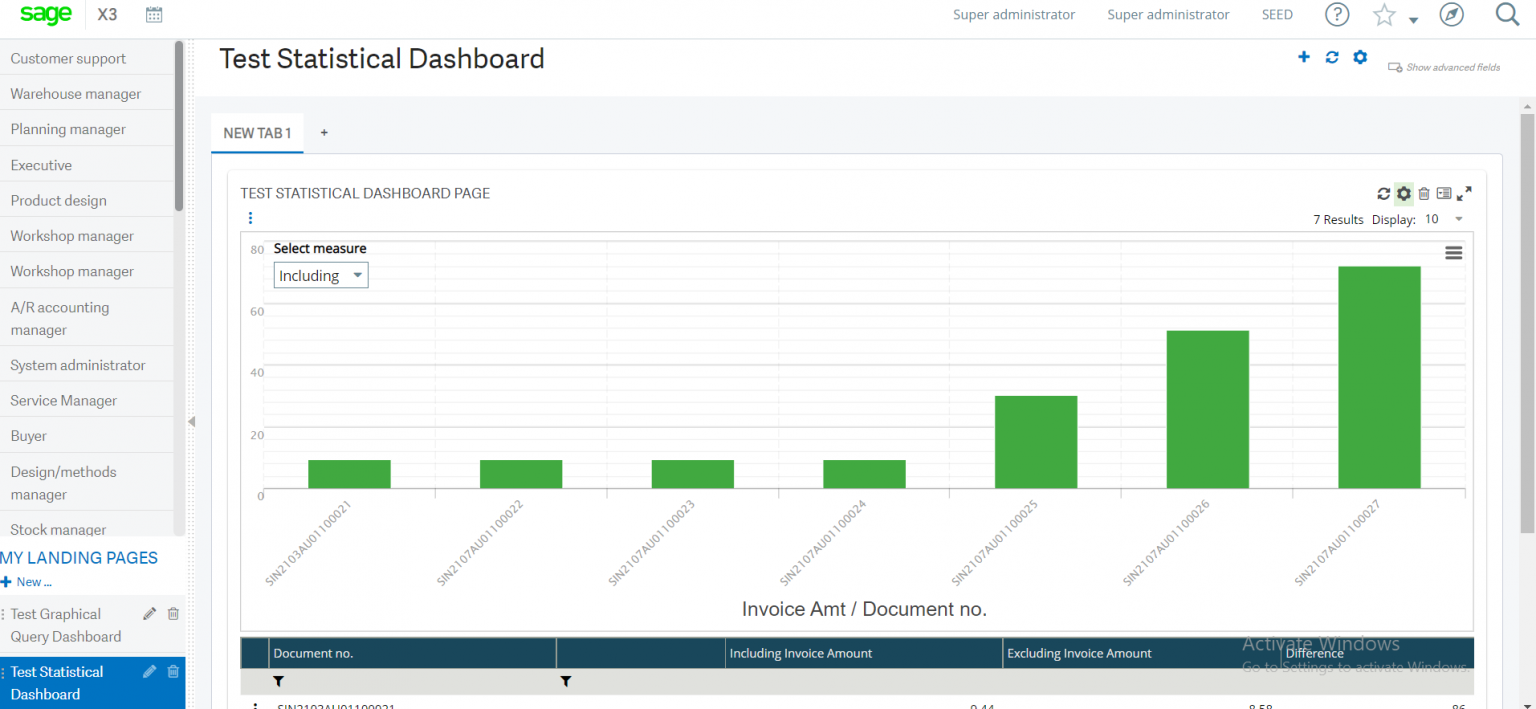Open the widget settings gear icon

pyautogui.click(x=1403, y=193)
